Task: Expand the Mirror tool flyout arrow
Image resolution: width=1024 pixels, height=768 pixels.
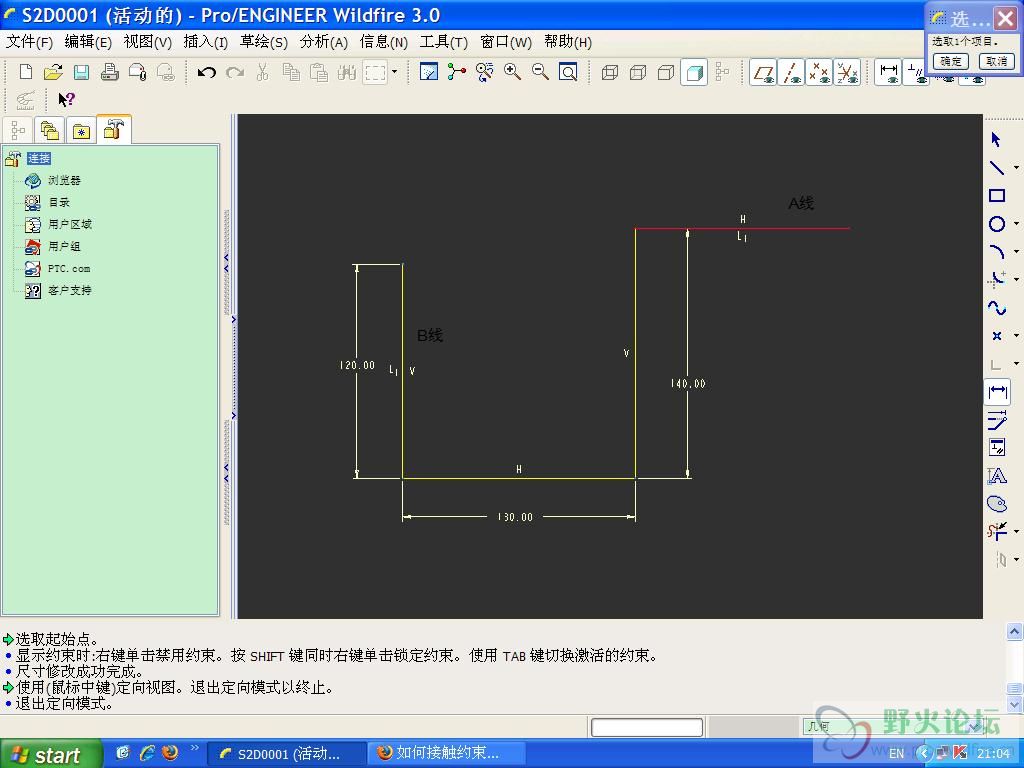Action: click(1016, 560)
